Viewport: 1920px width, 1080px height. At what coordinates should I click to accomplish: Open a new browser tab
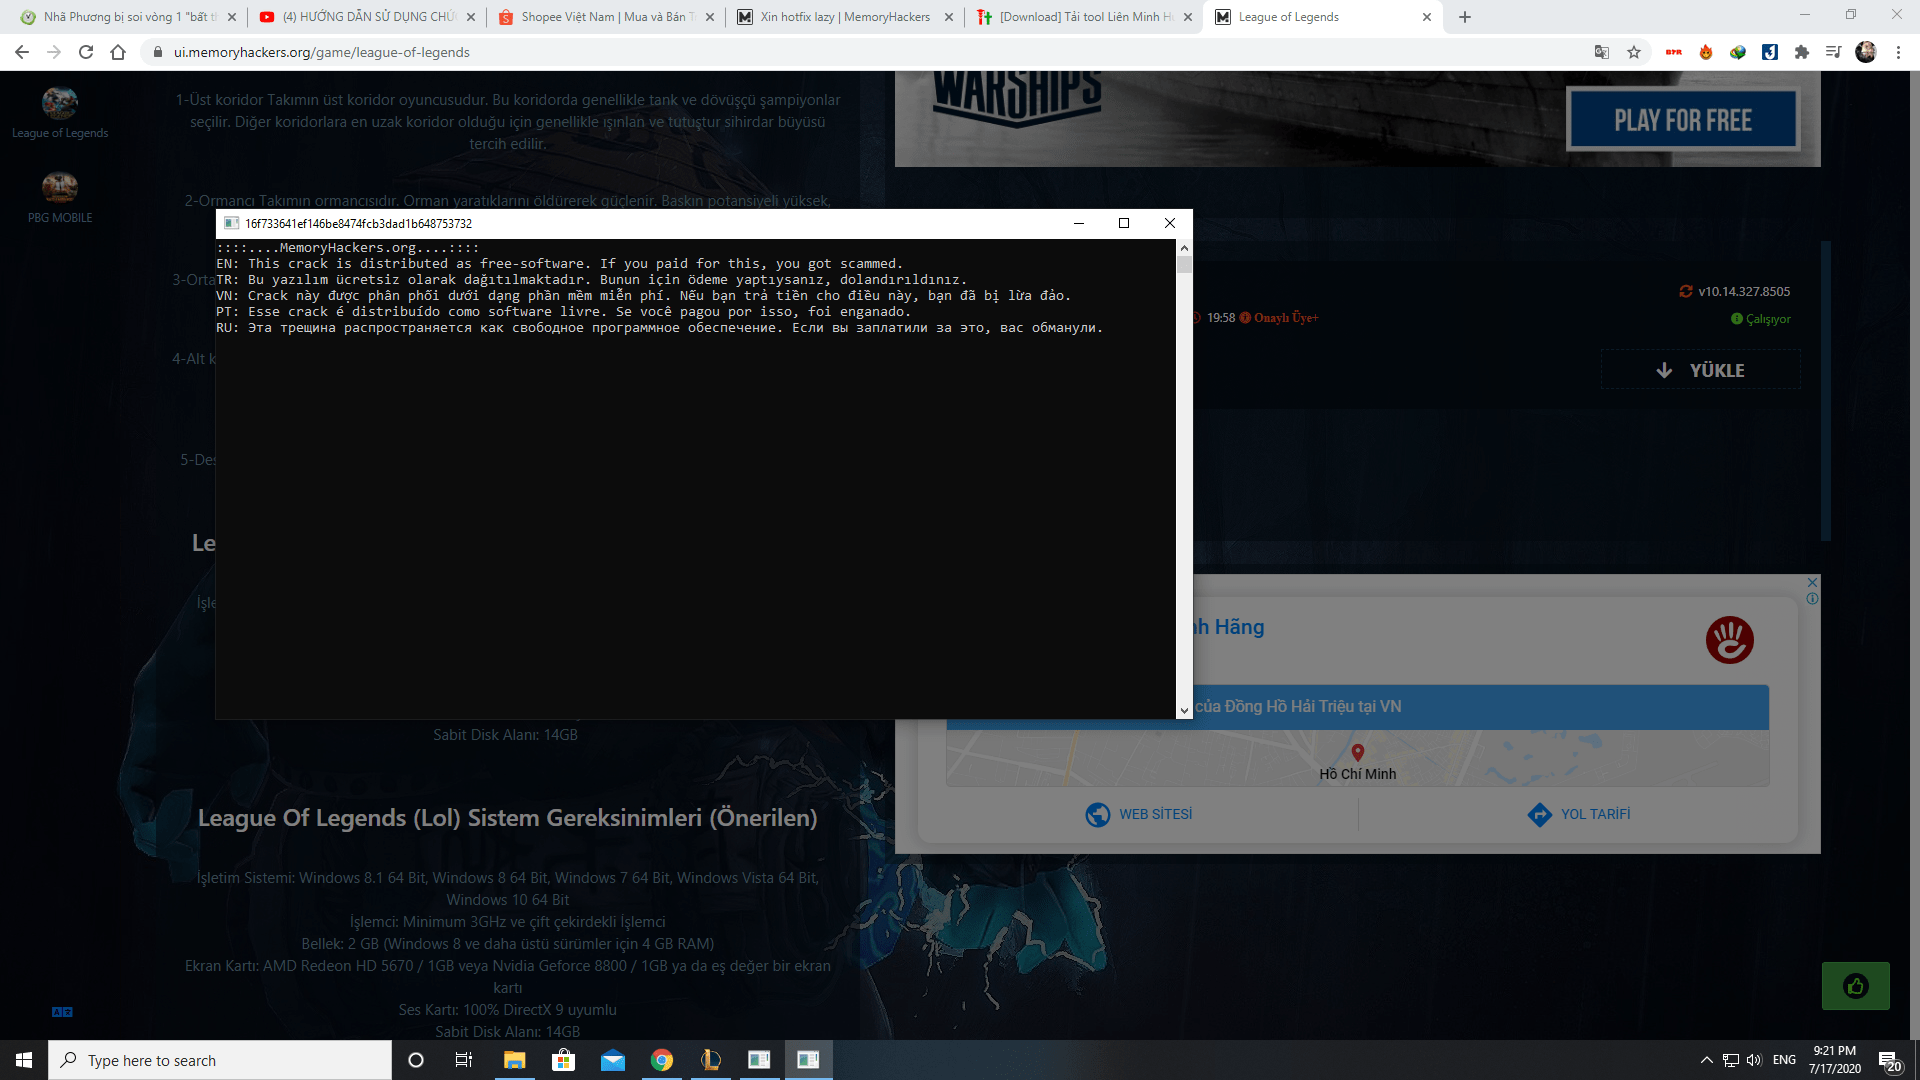point(1465,17)
